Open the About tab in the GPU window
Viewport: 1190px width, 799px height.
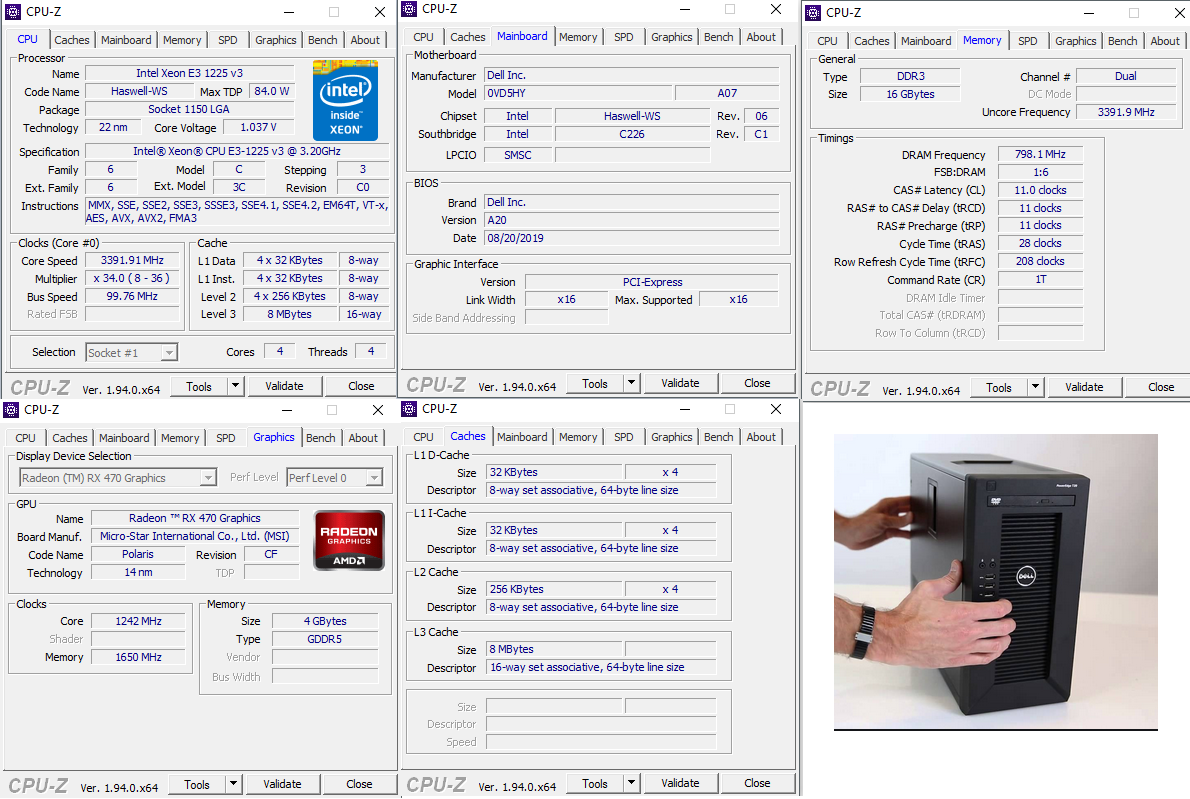point(363,438)
